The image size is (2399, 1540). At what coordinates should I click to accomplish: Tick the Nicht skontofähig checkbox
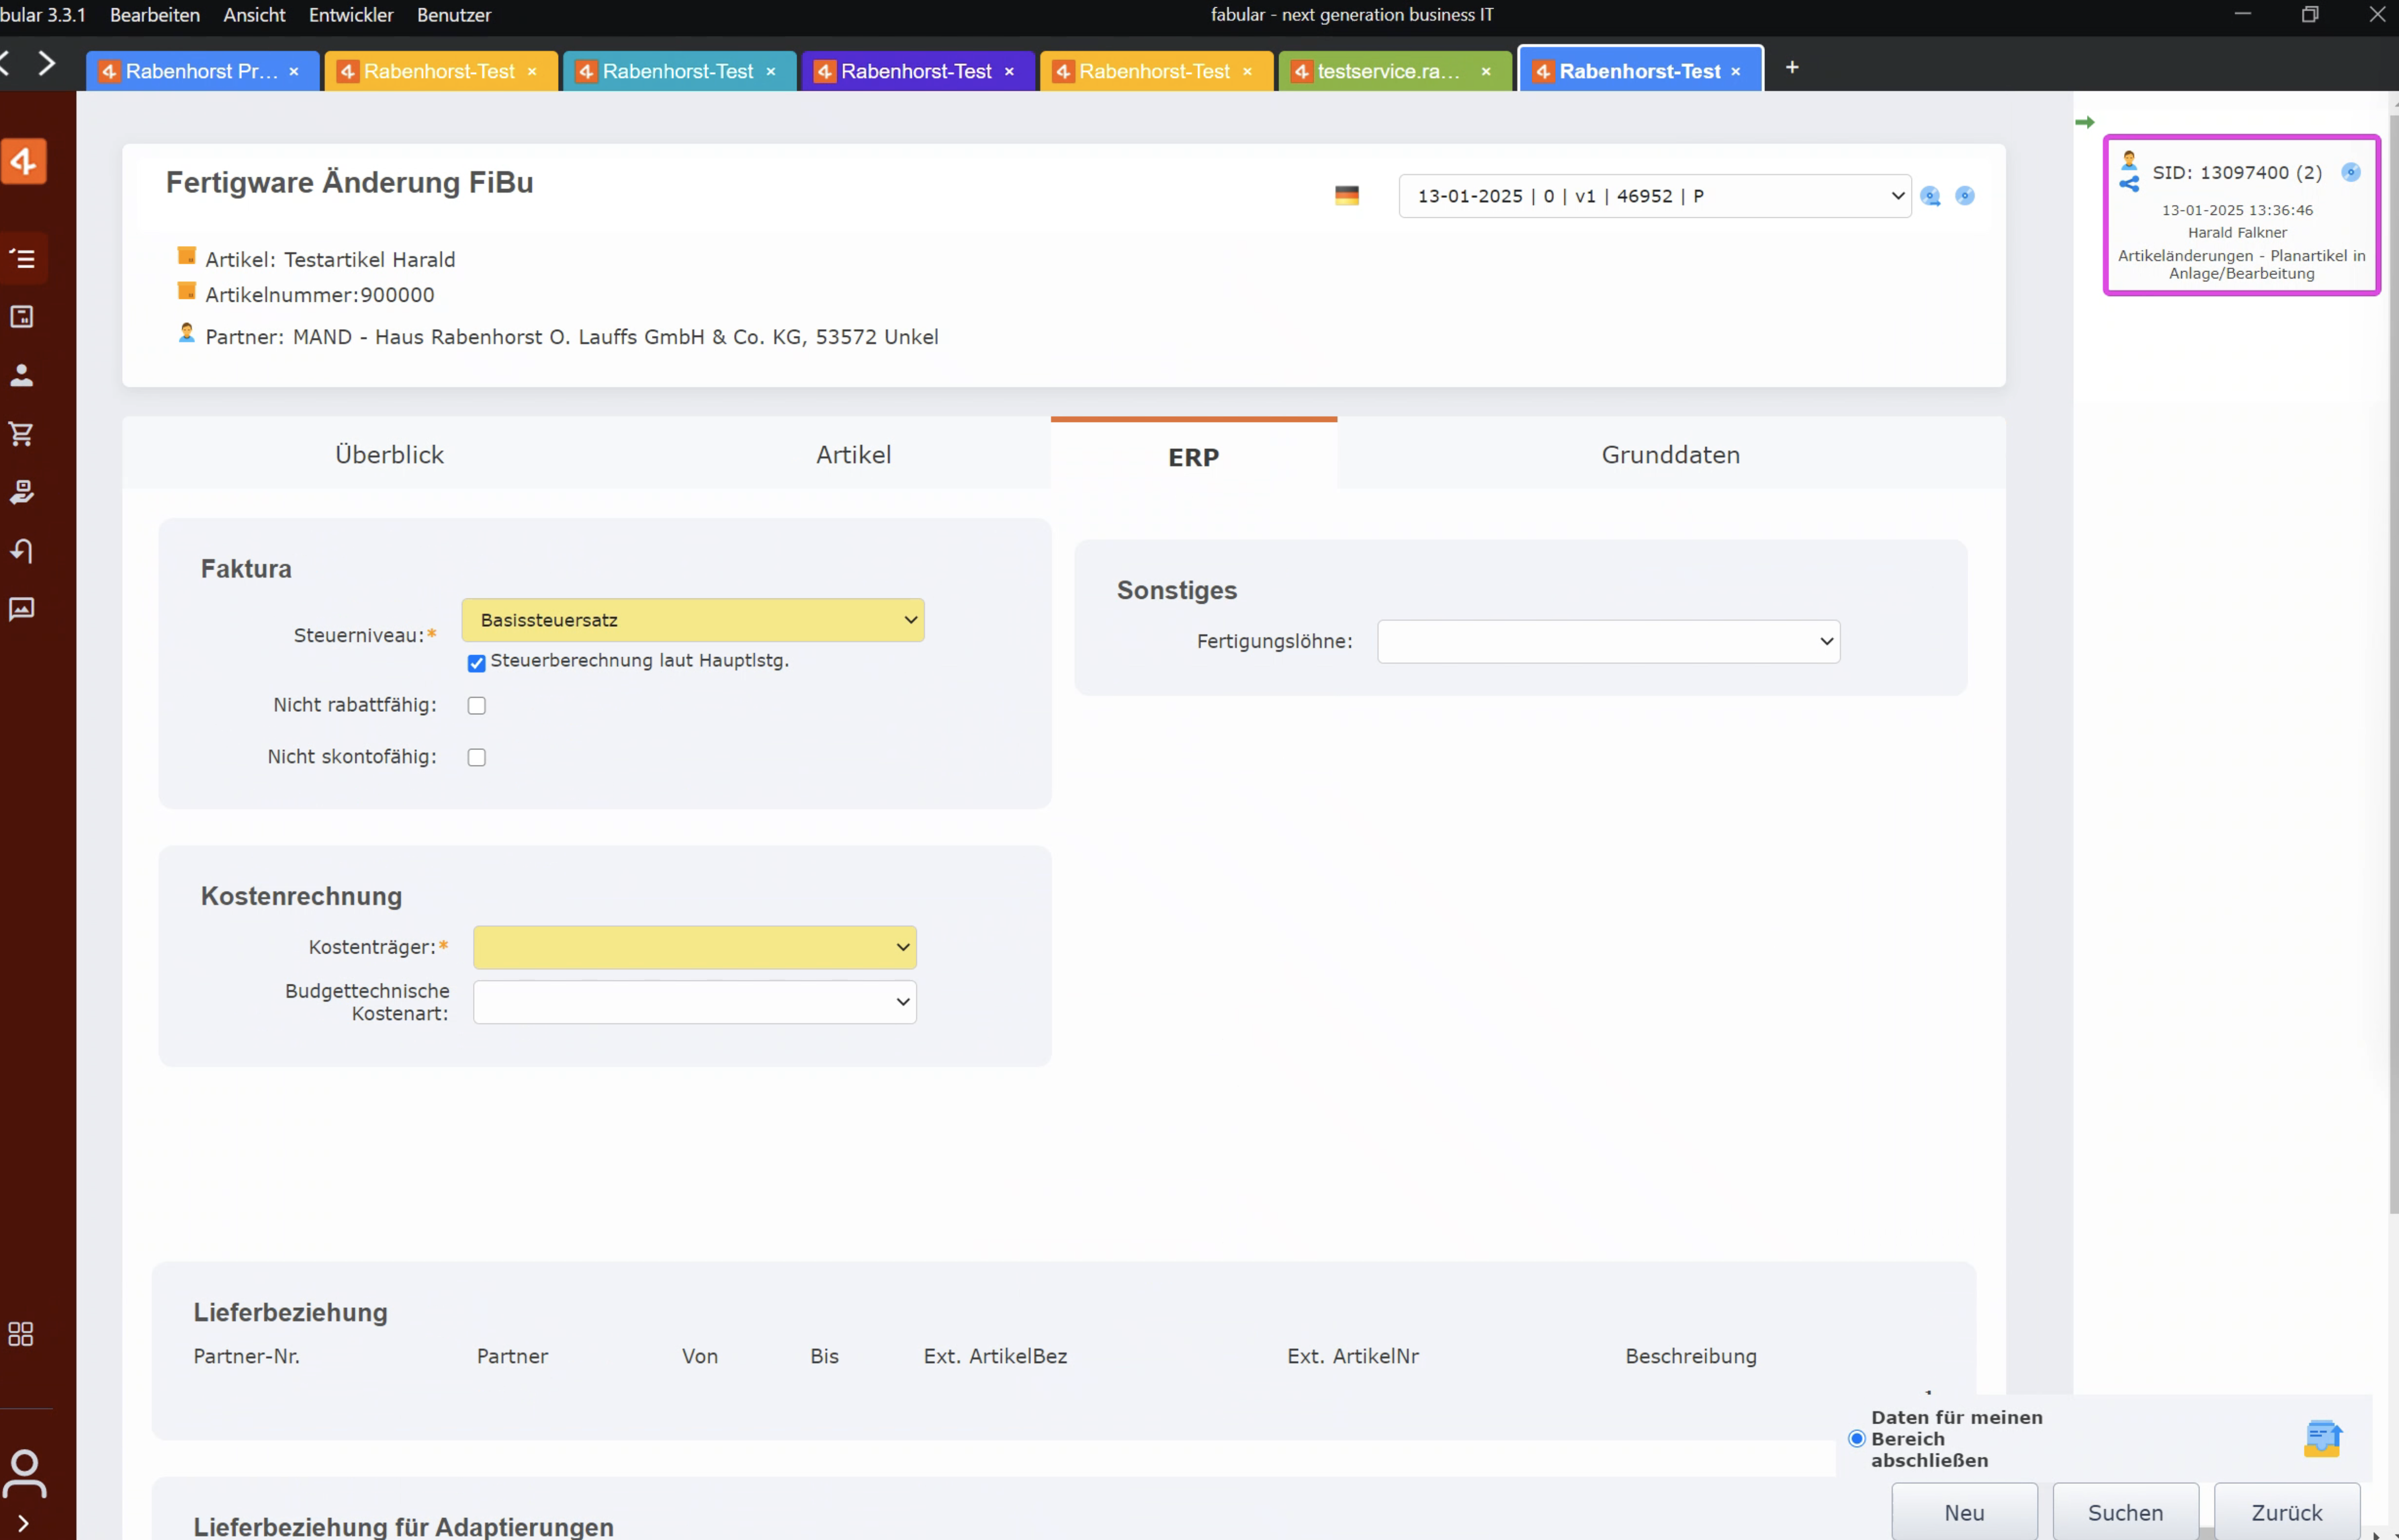(477, 758)
